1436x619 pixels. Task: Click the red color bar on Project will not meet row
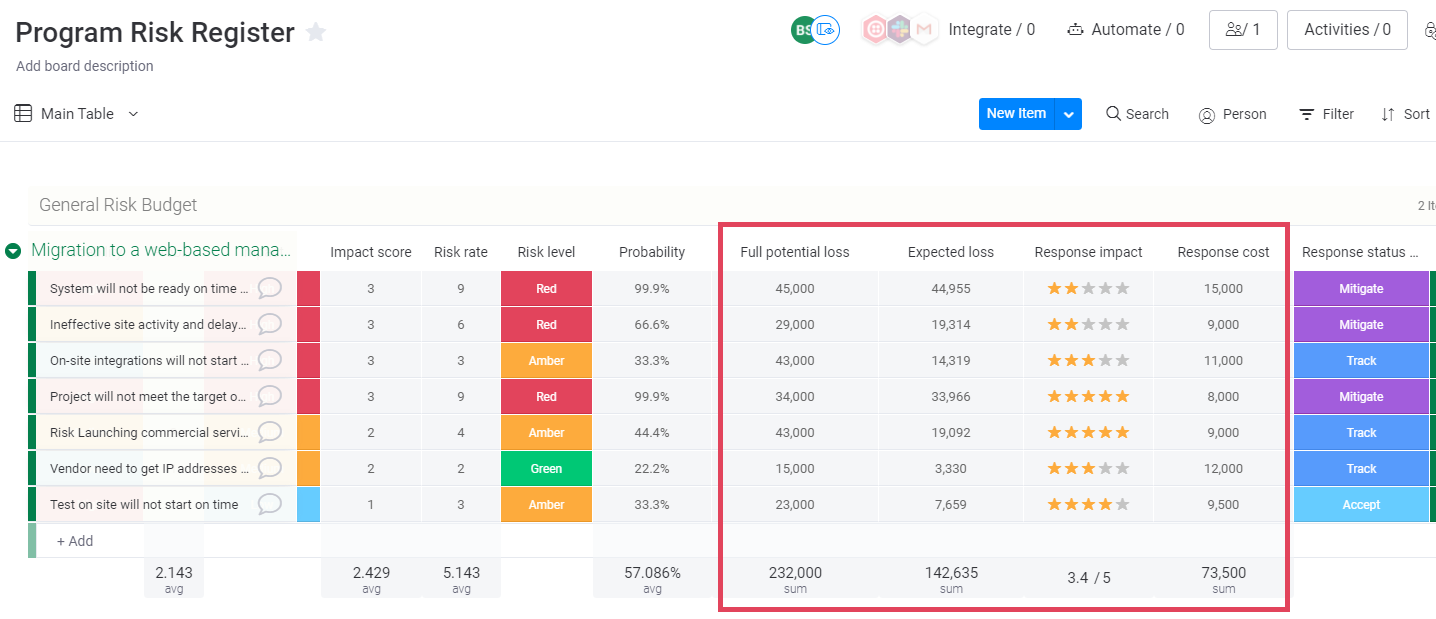pyautogui.click(x=307, y=396)
